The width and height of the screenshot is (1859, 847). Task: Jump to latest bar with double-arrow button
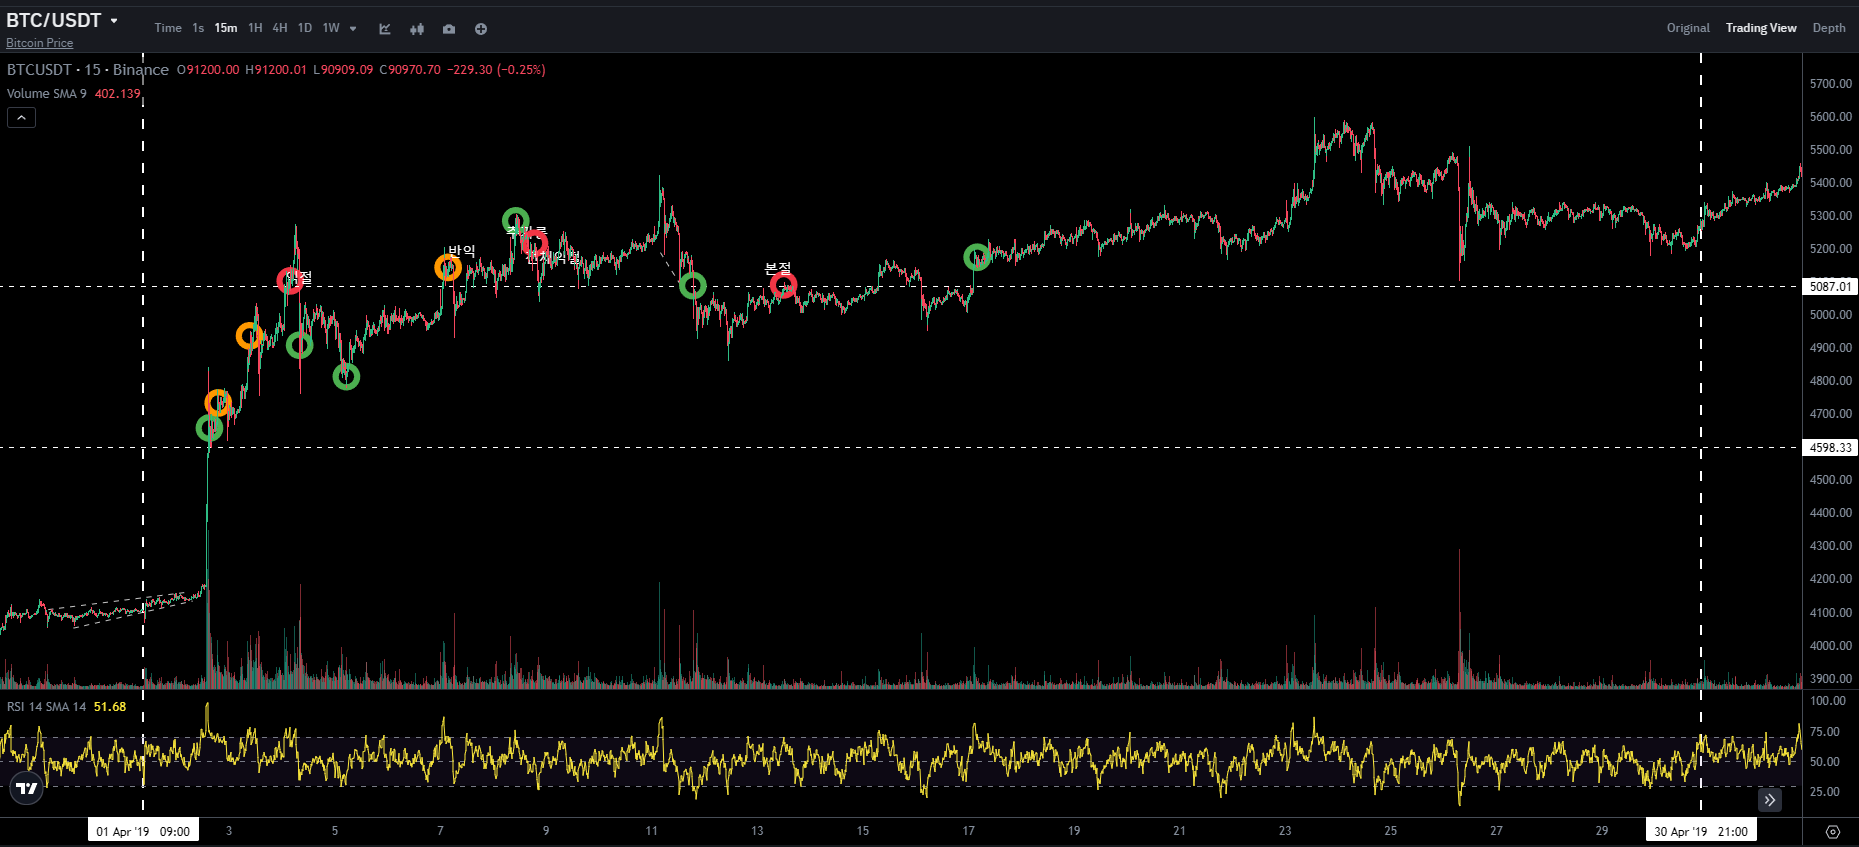(1770, 800)
